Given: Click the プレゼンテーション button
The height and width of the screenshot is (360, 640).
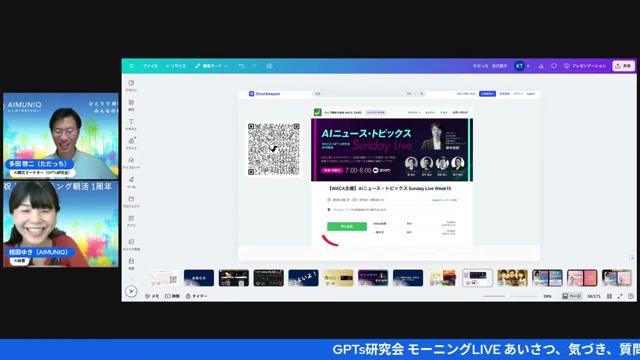Looking at the screenshot, I should click(585, 66).
